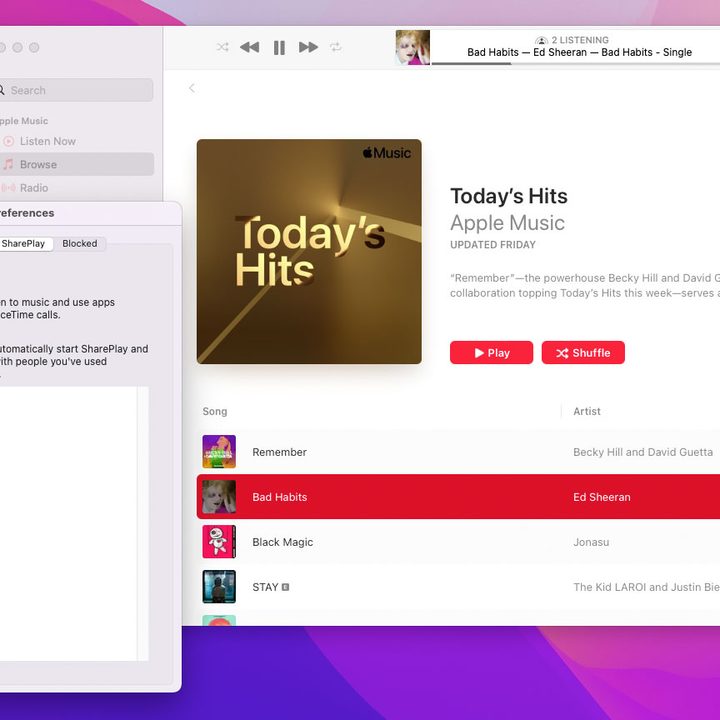720x720 pixels.
Task: Click the Listen Now play-circle icon
Action: pyautogui.click(x=9, y=141)
